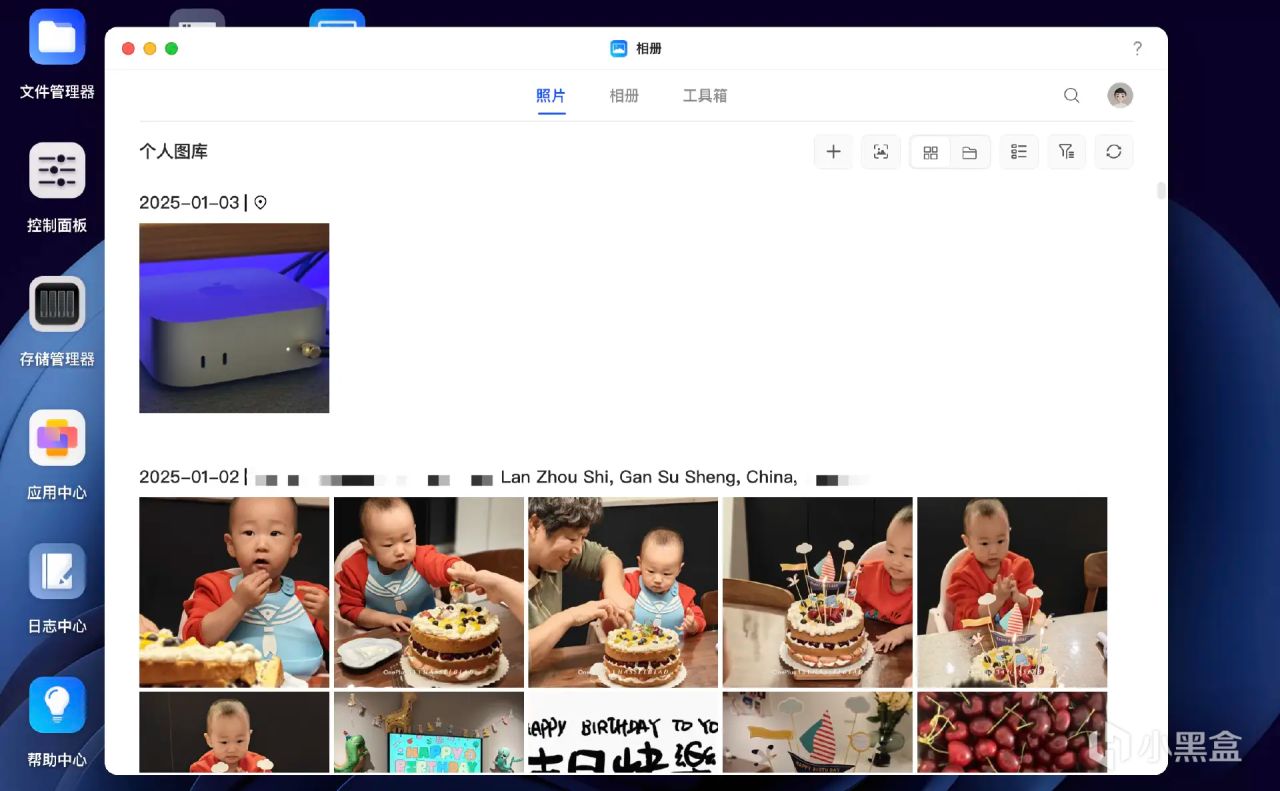Screen dimensions: 1280x791
Task: Click the 2025-01-02 date heading
Action: tap(189, 477)
